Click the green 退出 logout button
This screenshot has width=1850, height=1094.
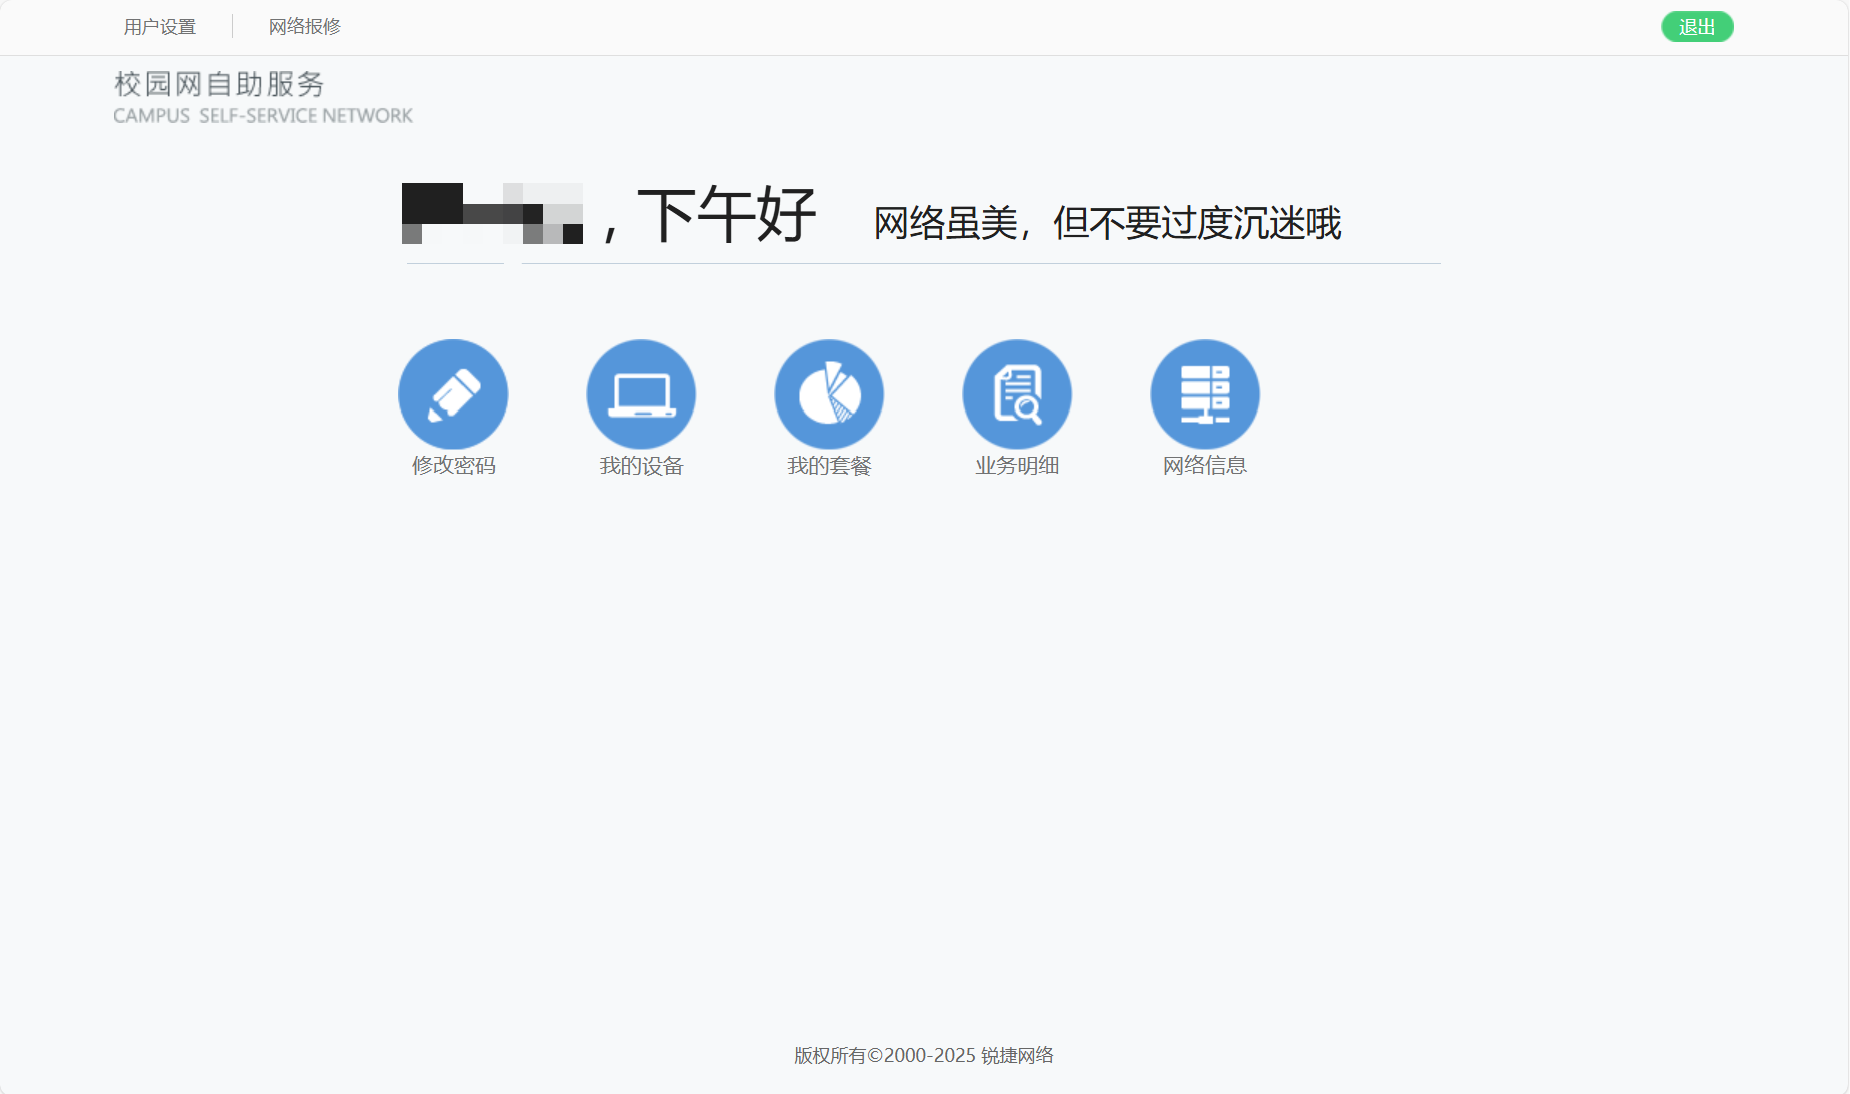(1697, 27)
